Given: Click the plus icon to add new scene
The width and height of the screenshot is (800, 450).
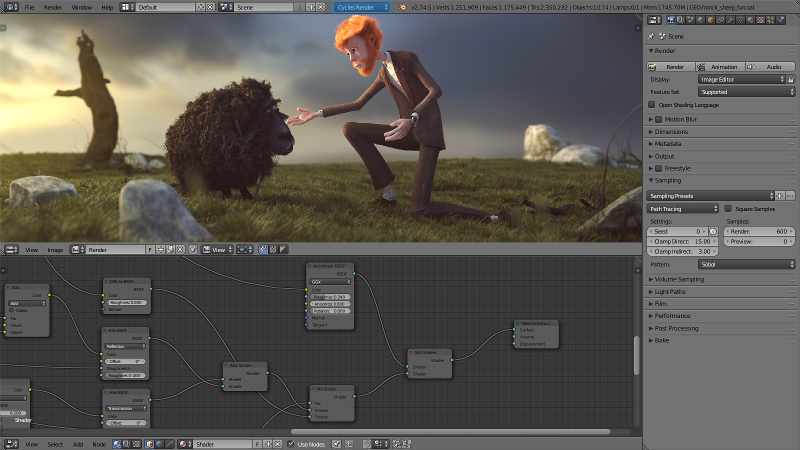Looking at the screenshot, I should click(310, 7).
